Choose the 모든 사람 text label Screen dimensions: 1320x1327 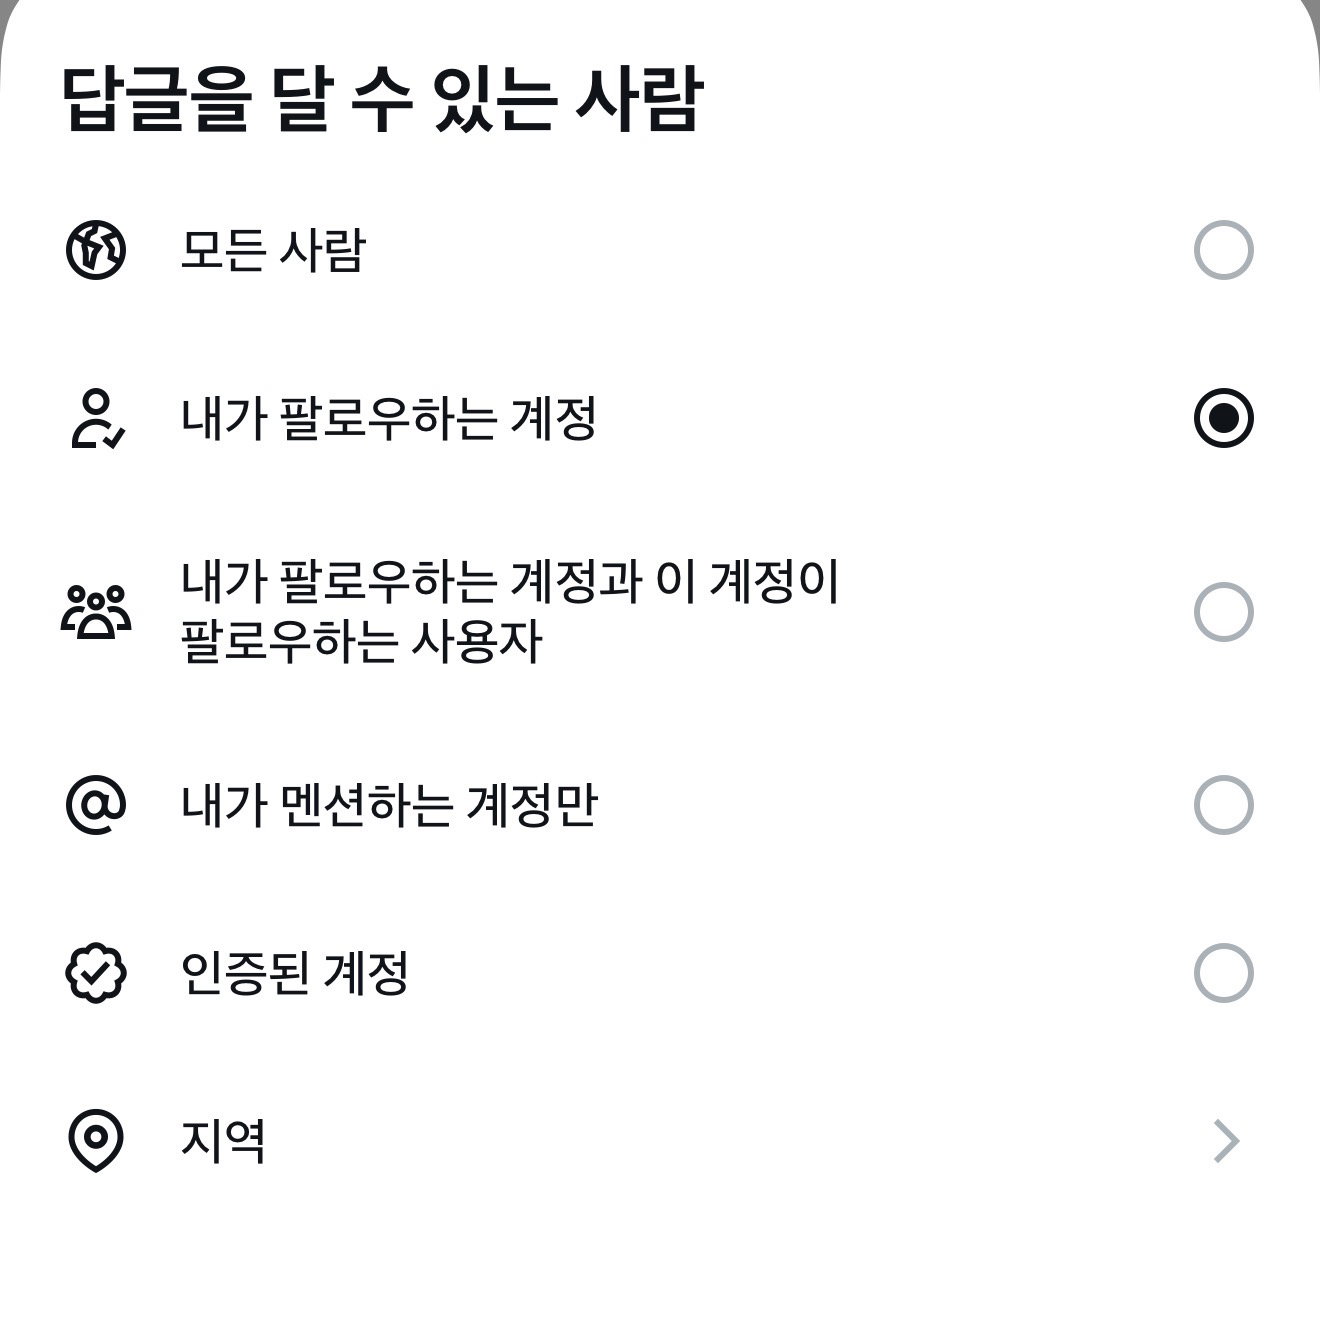pos(273,250)
